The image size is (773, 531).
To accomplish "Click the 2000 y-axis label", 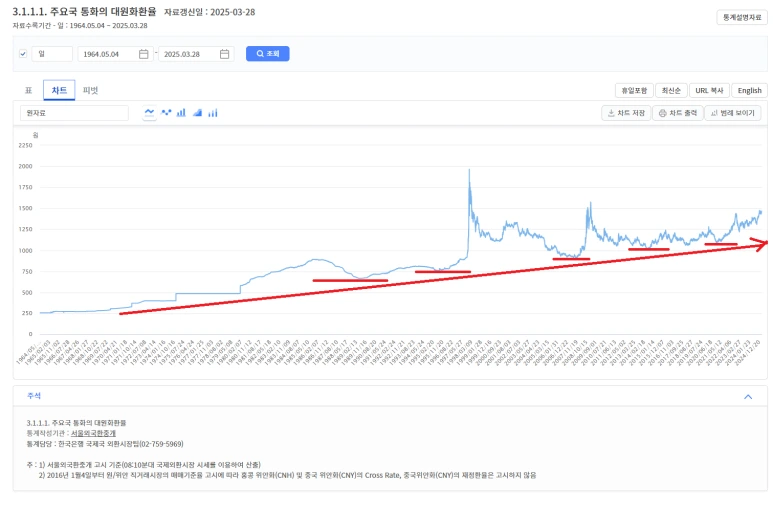I will (25, 166).
